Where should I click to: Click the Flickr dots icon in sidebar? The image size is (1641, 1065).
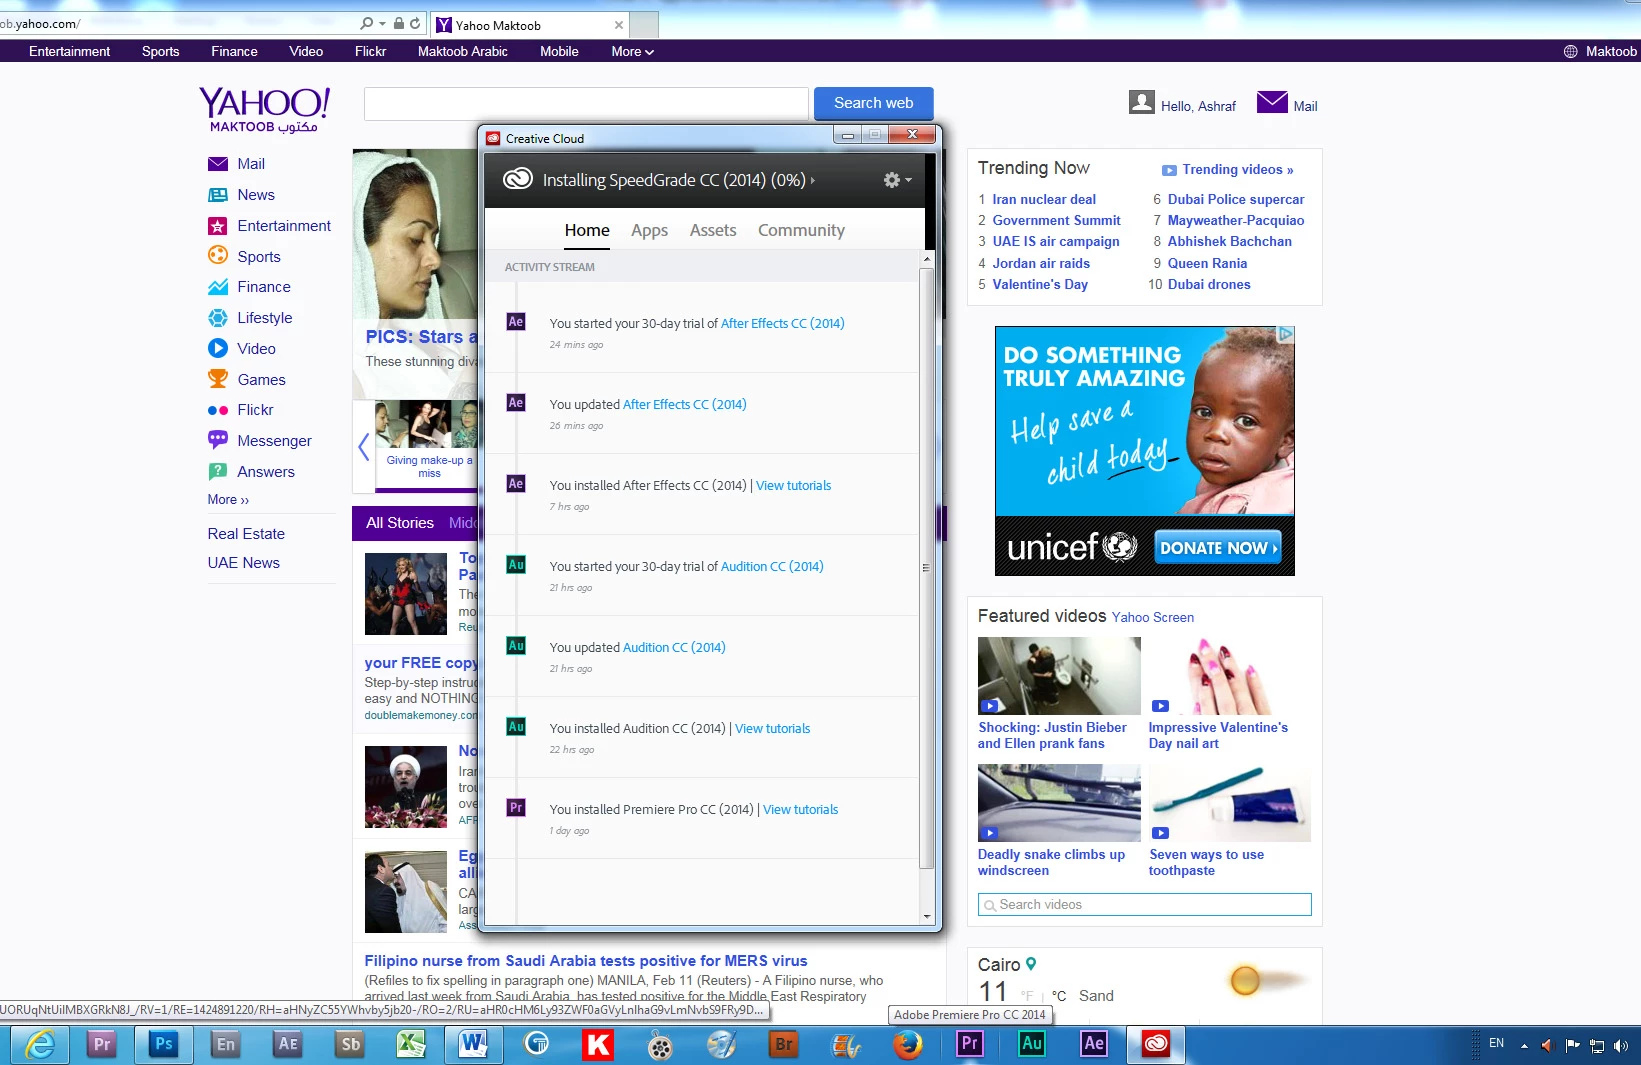(218, 410)
